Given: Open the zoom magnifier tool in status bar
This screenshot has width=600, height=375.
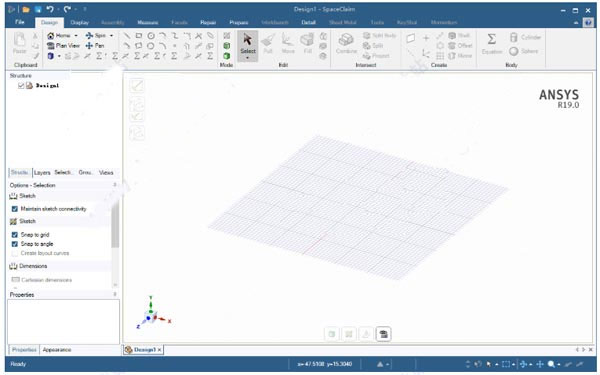Looking at the screenshot, I should 551,364.
